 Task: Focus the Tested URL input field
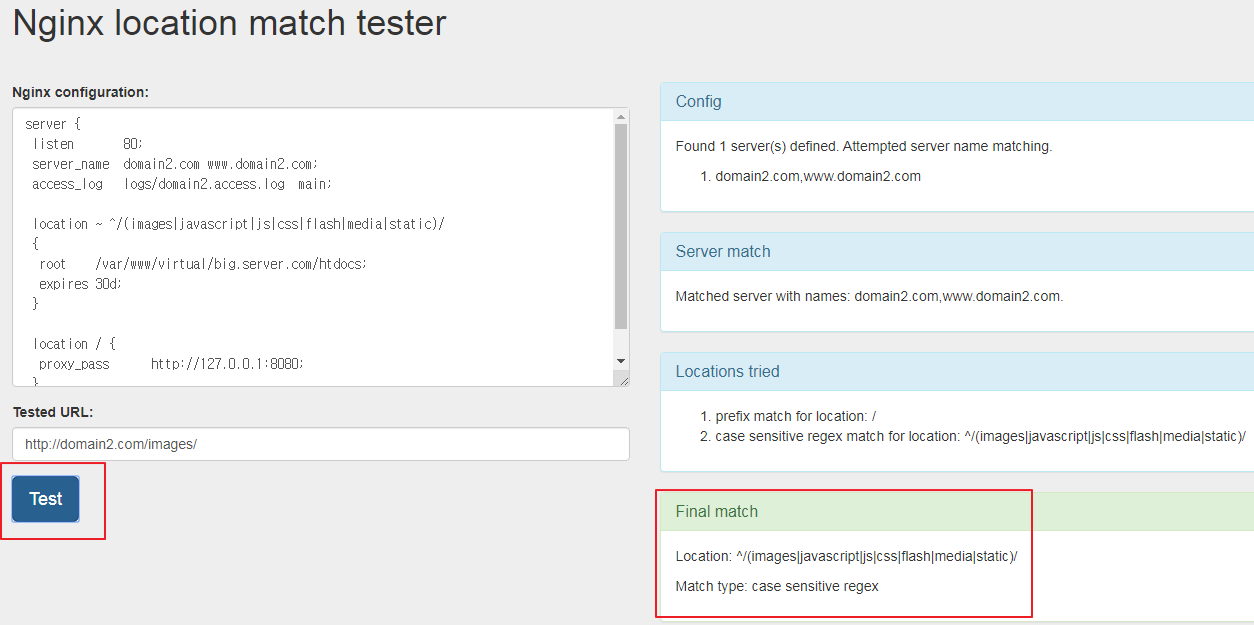click(x=320, y=444)
